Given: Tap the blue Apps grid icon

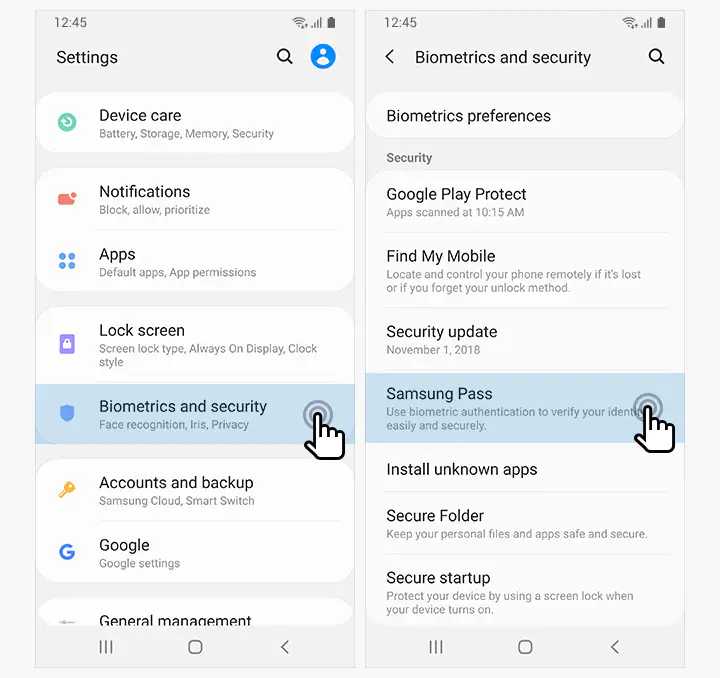Looking at the screenshot, I should (67, 261).
